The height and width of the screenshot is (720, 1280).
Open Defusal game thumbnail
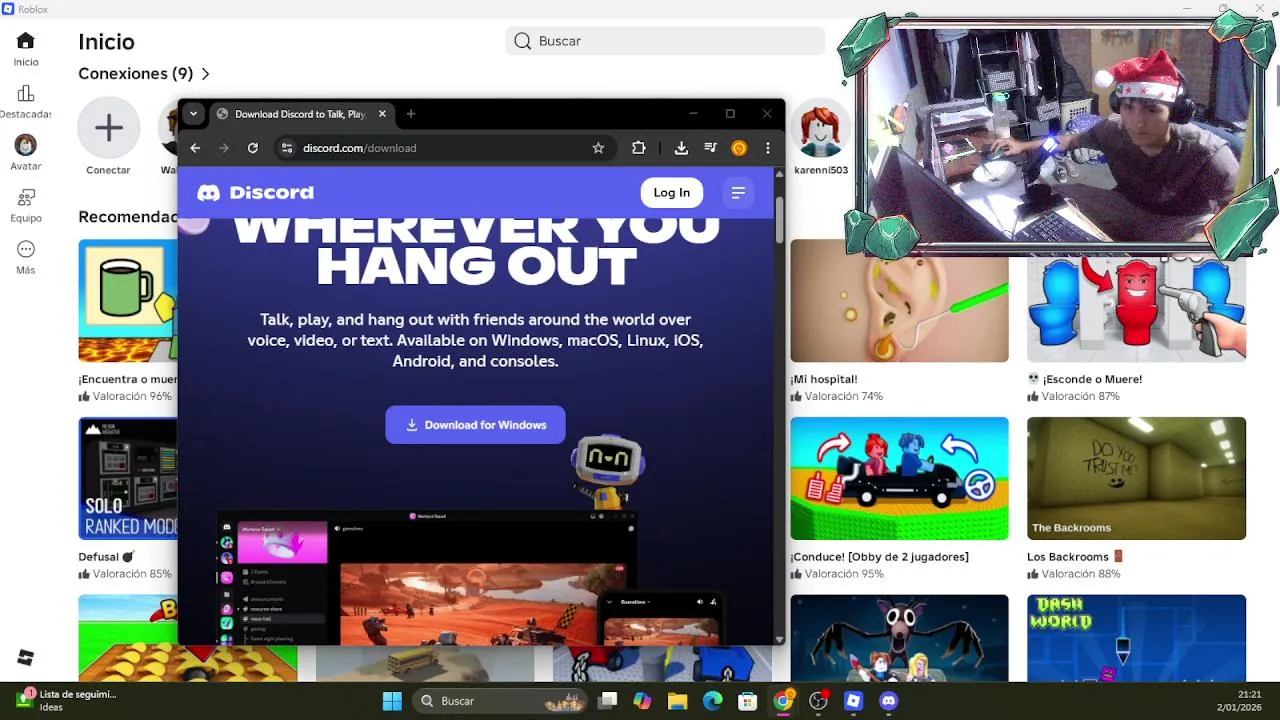tap(128, 478)
